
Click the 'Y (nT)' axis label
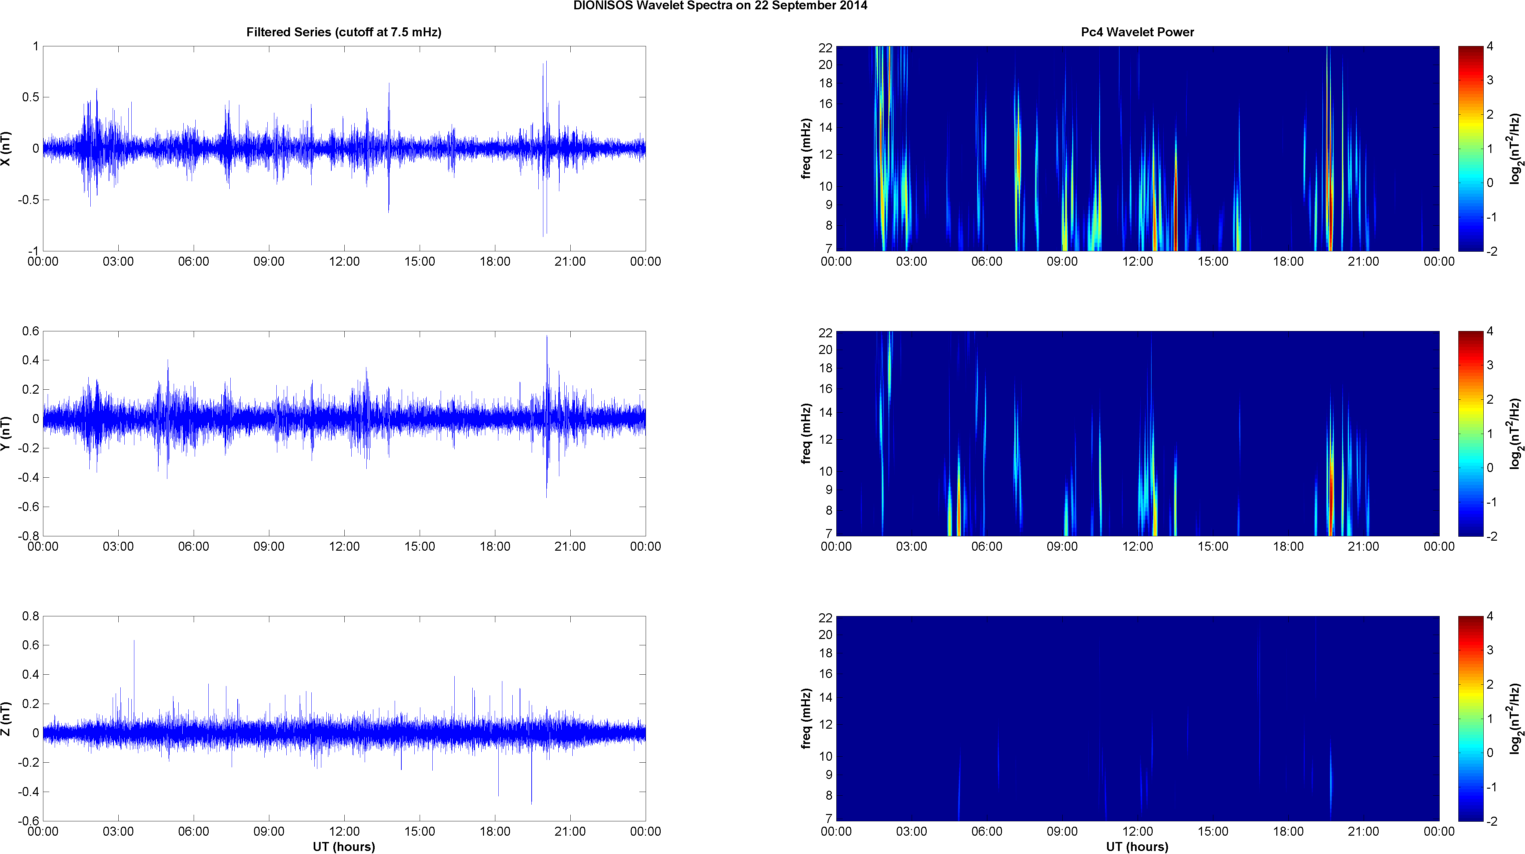7,433
